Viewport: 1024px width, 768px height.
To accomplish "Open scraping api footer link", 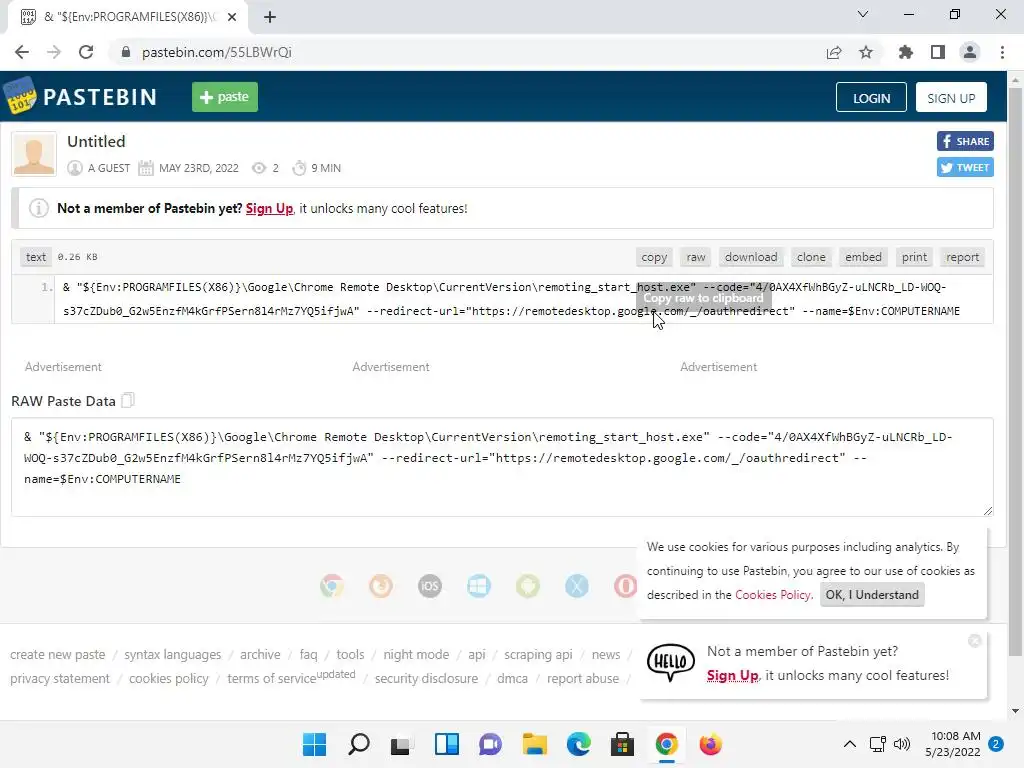I will pos(538,654).
